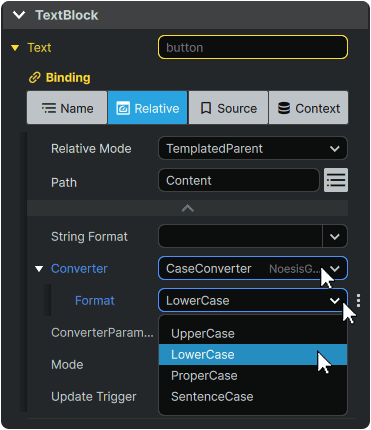The width and height of the screenshot is (371, 430).
Task: Select the Source binding tab
Action: (228, 108)
